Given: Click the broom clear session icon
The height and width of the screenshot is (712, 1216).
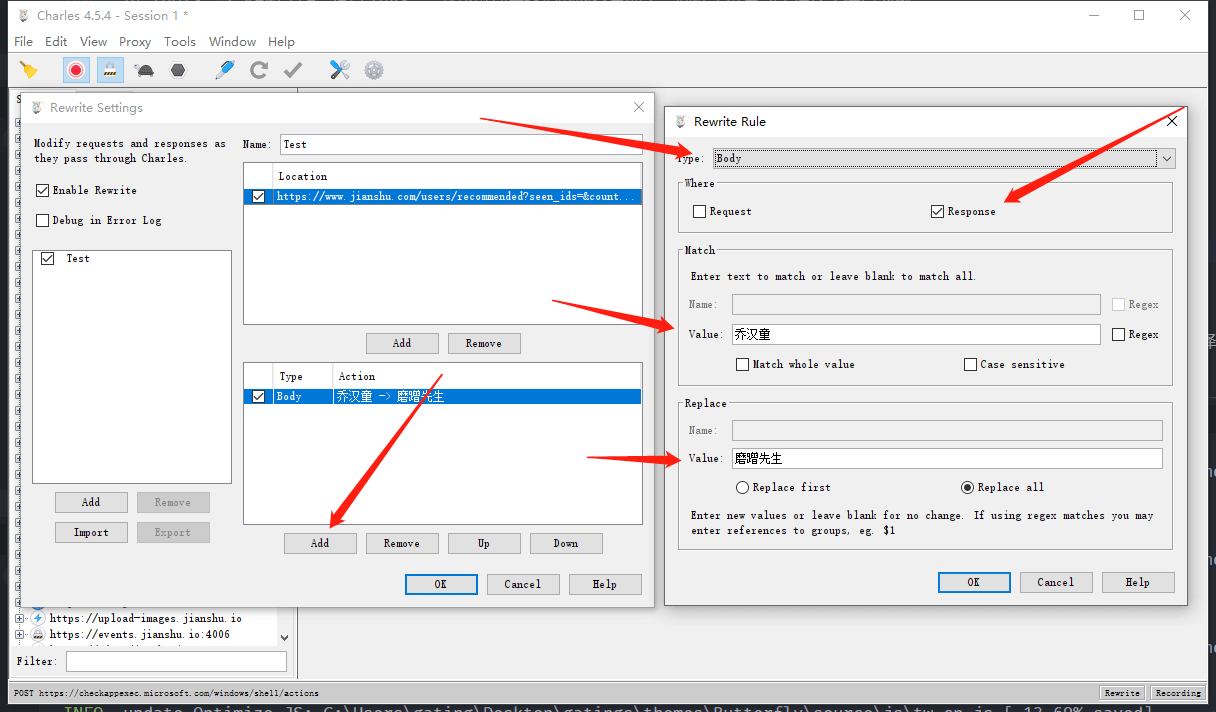Looking at the screenshot, I should [28, 70].
